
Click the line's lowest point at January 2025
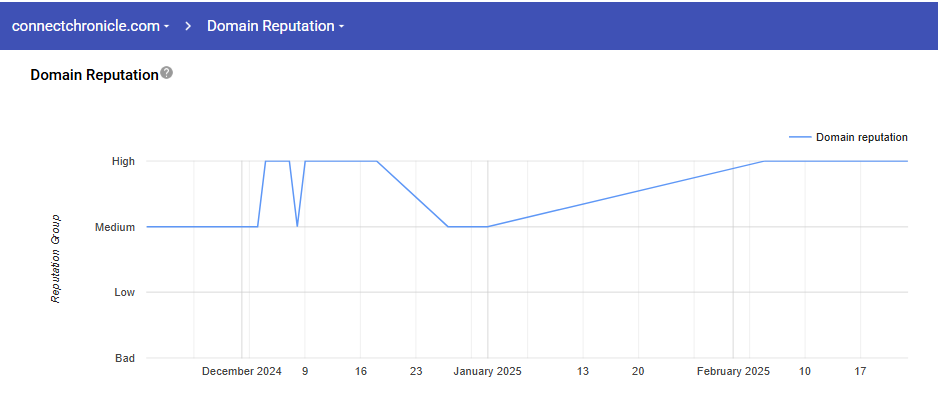coord(487,227)
